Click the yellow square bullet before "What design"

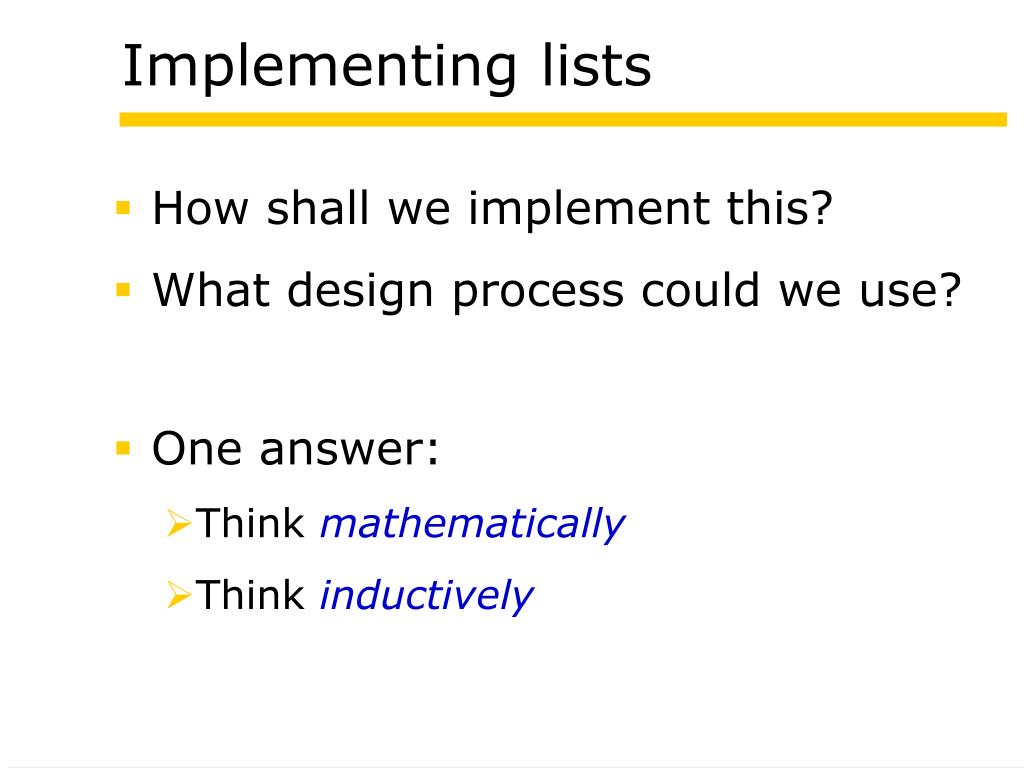pyautogui.click(x=123, y=289)
